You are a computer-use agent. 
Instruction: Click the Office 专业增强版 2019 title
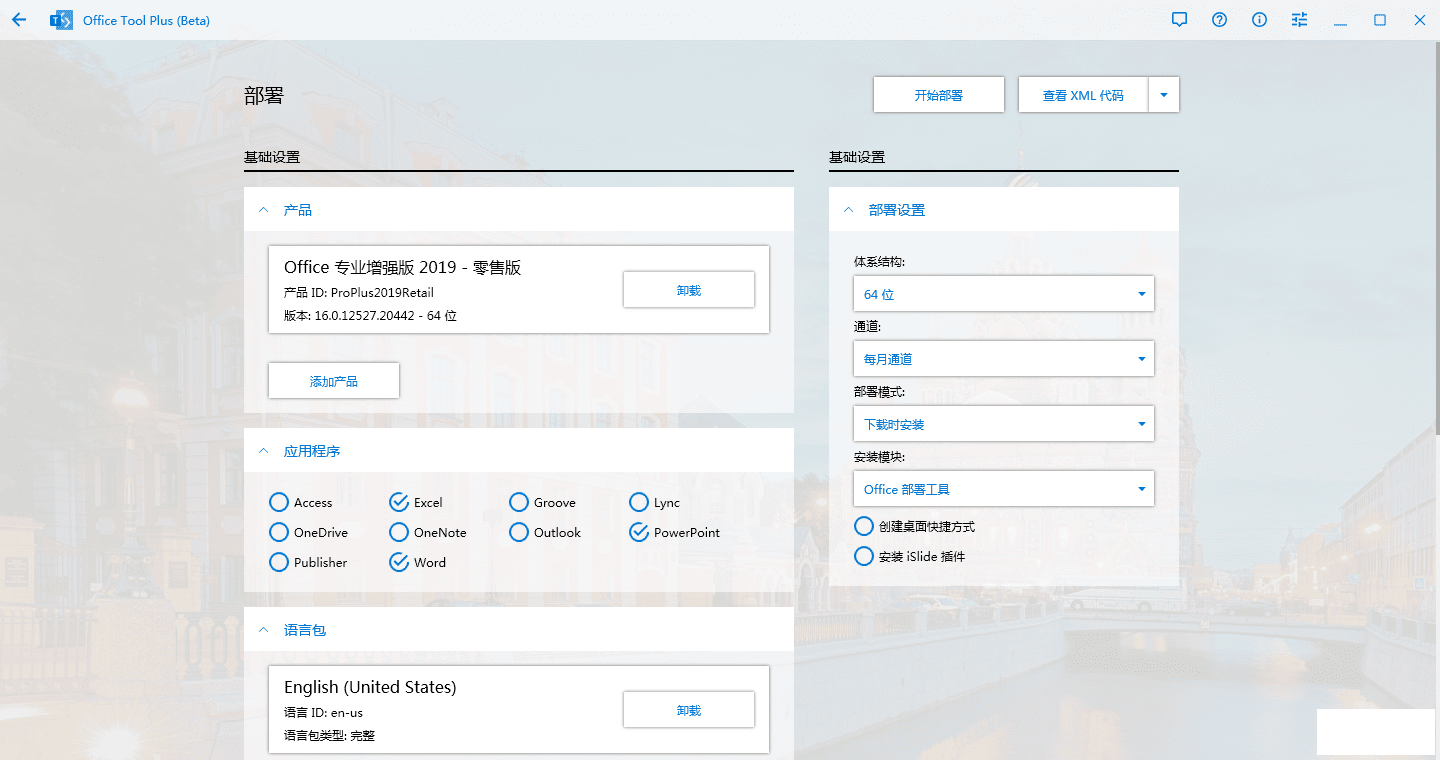(x=402, y=267)
